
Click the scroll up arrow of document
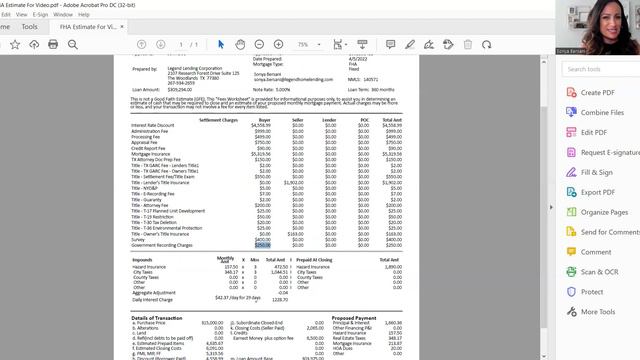544,62
